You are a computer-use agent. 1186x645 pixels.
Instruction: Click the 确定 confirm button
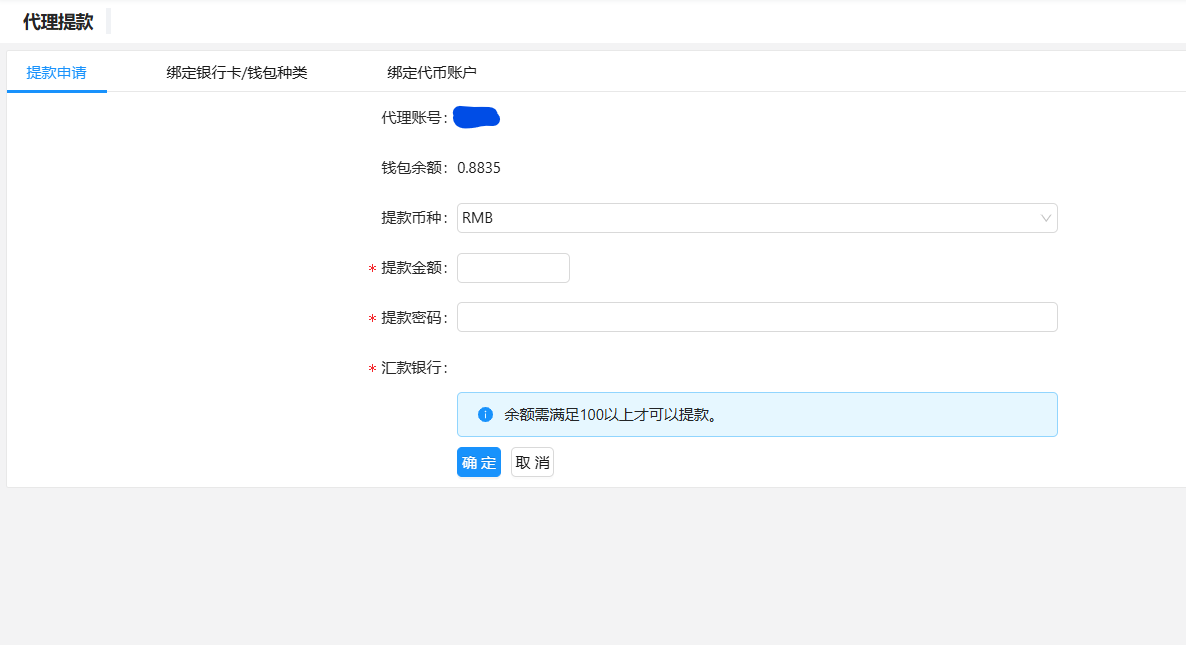[478, 462]
